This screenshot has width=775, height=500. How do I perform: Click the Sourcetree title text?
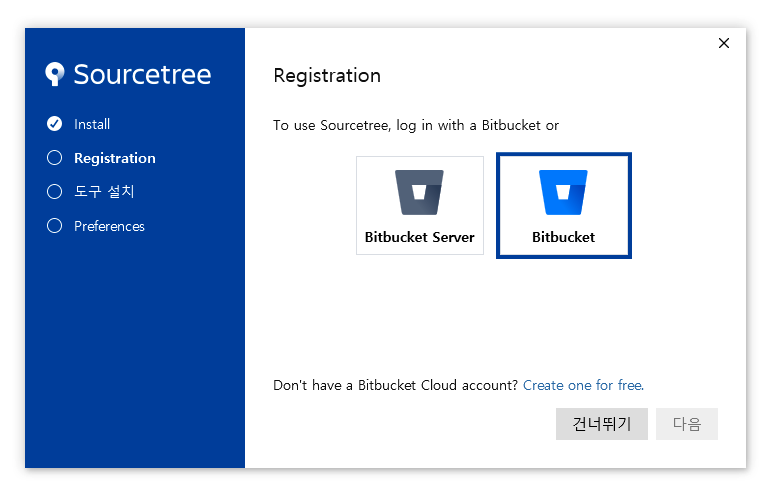(x=142, y=74)
